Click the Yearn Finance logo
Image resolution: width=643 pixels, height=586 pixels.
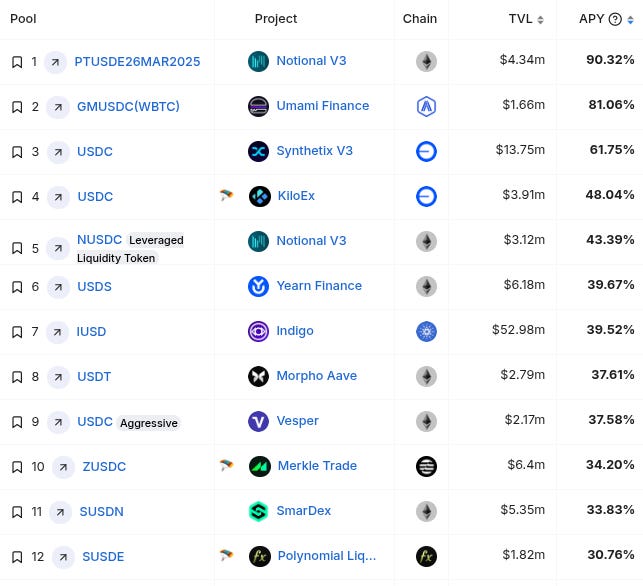coord(258,286)
